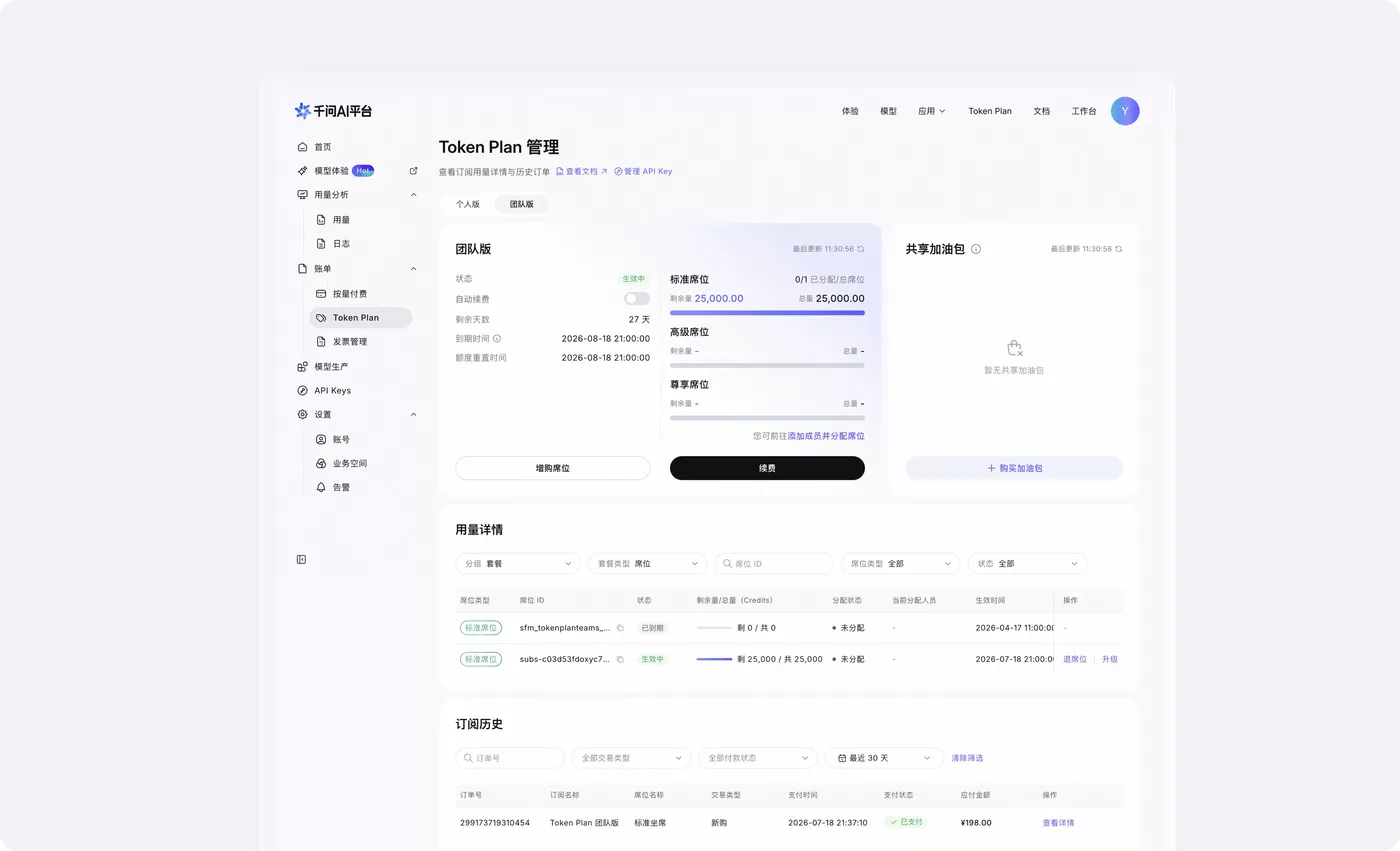Click the search icon in 订单号 field
This screenshot has height=851, width=1400.
468,758
